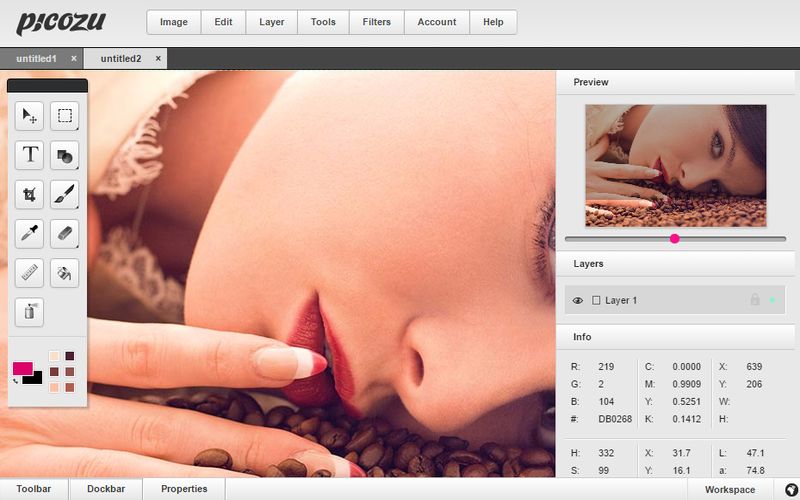
Task: Pick the dark plum palette swatch
Action: click(70, 356)
